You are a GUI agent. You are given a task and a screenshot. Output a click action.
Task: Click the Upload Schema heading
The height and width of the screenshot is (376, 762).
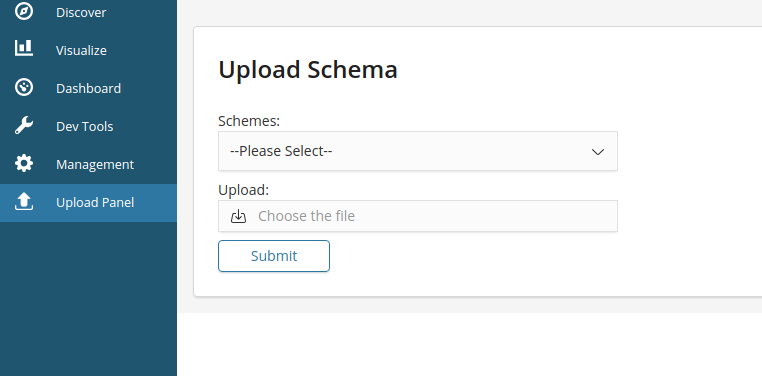point(308,69)
